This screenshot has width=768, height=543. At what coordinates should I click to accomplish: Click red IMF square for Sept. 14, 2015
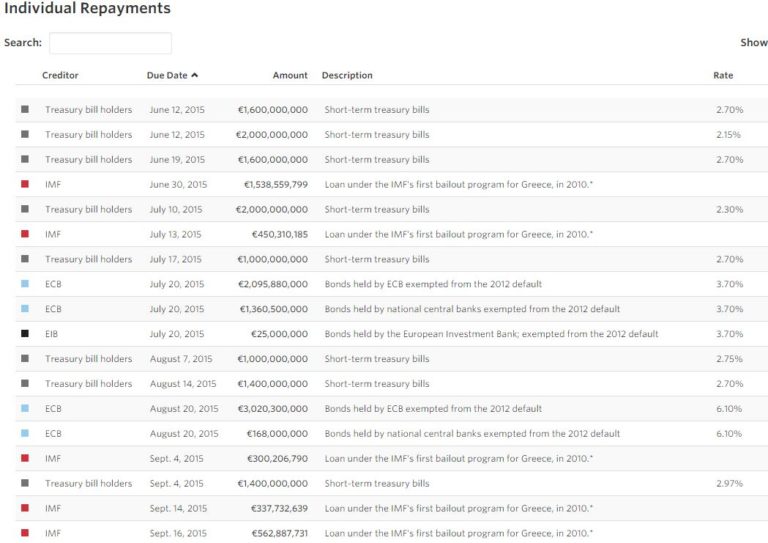point(25,508)
